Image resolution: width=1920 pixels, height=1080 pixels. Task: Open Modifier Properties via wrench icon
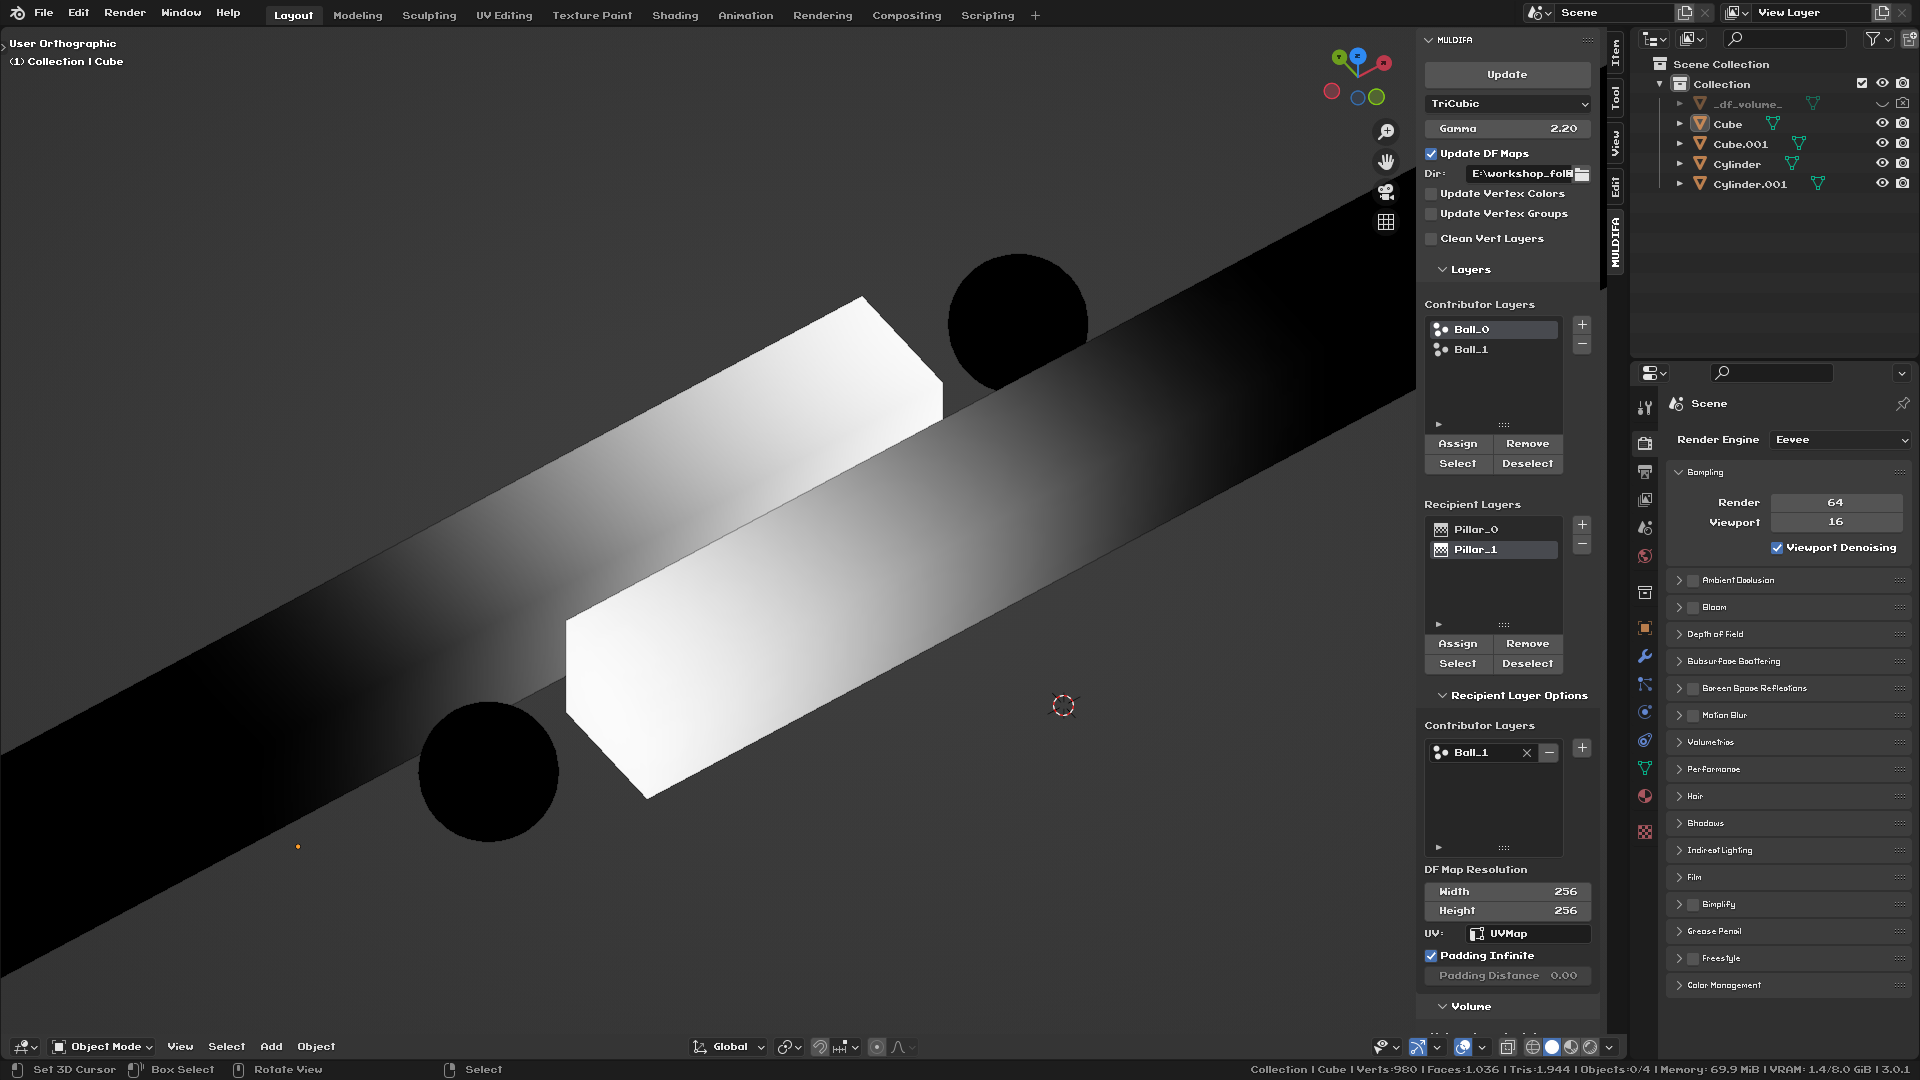pyautogui.click(x=1644, y=658)
